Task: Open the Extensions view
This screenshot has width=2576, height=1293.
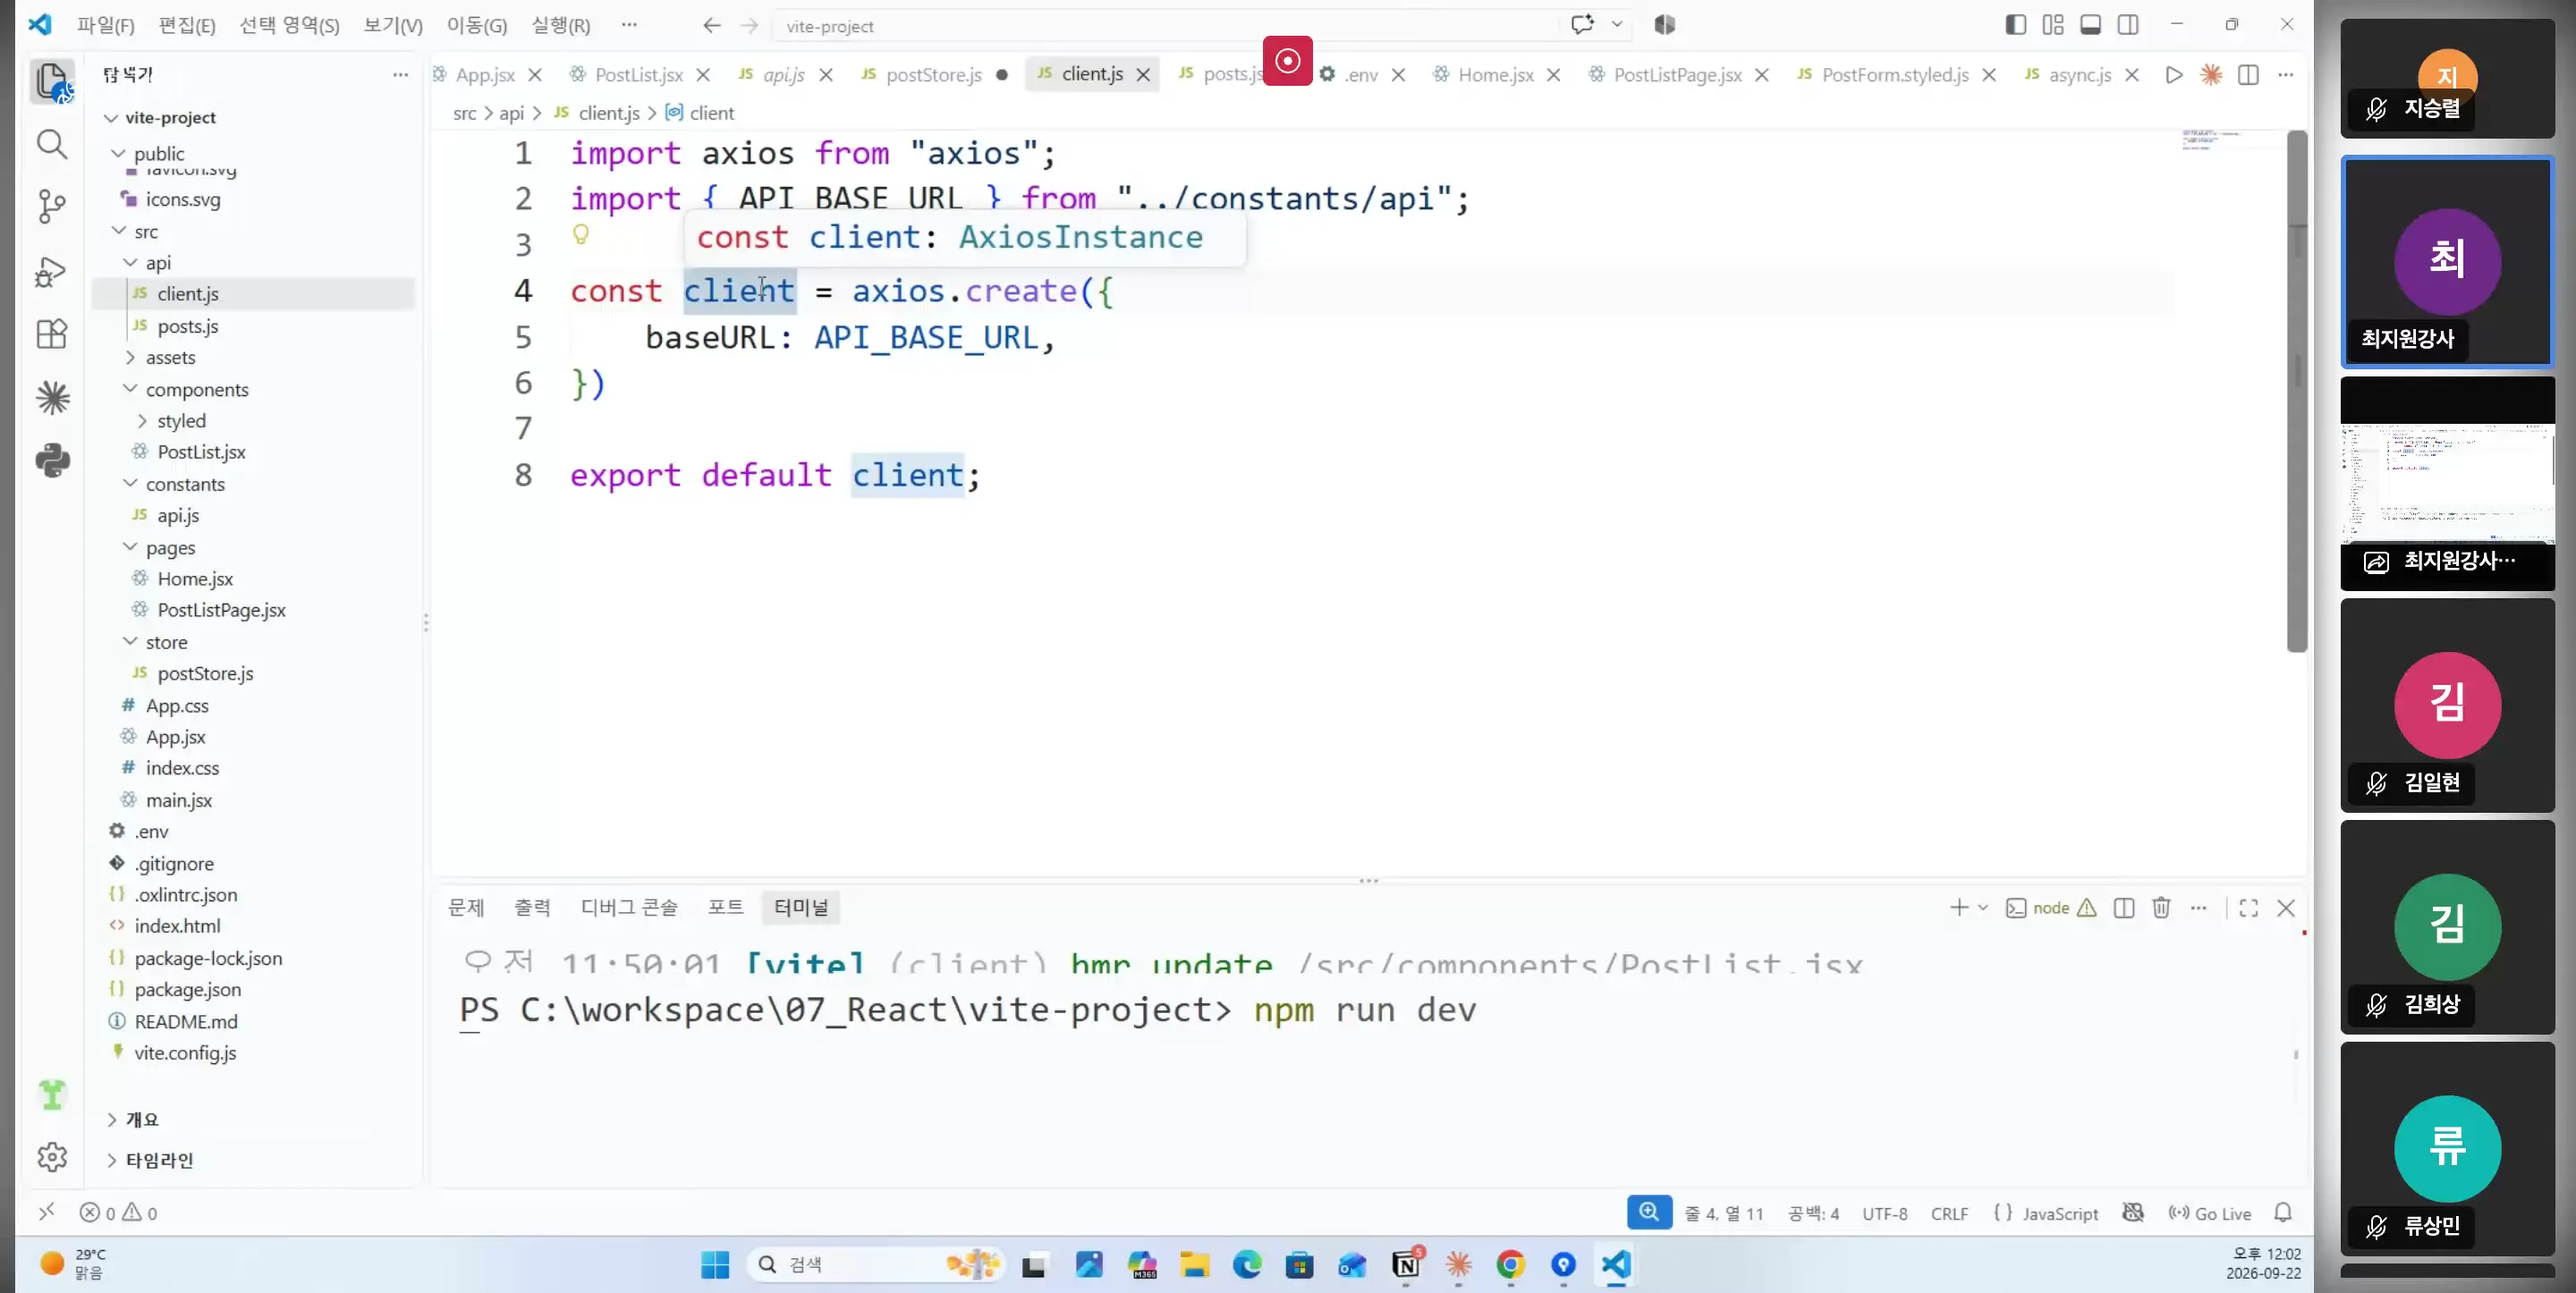Action: pyautogui.click(x=51, y=333)
